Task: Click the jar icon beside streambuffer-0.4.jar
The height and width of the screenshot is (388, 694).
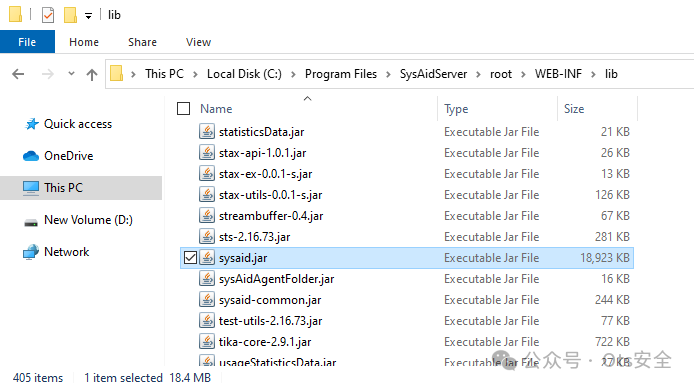Action: [x=207, y=216]
